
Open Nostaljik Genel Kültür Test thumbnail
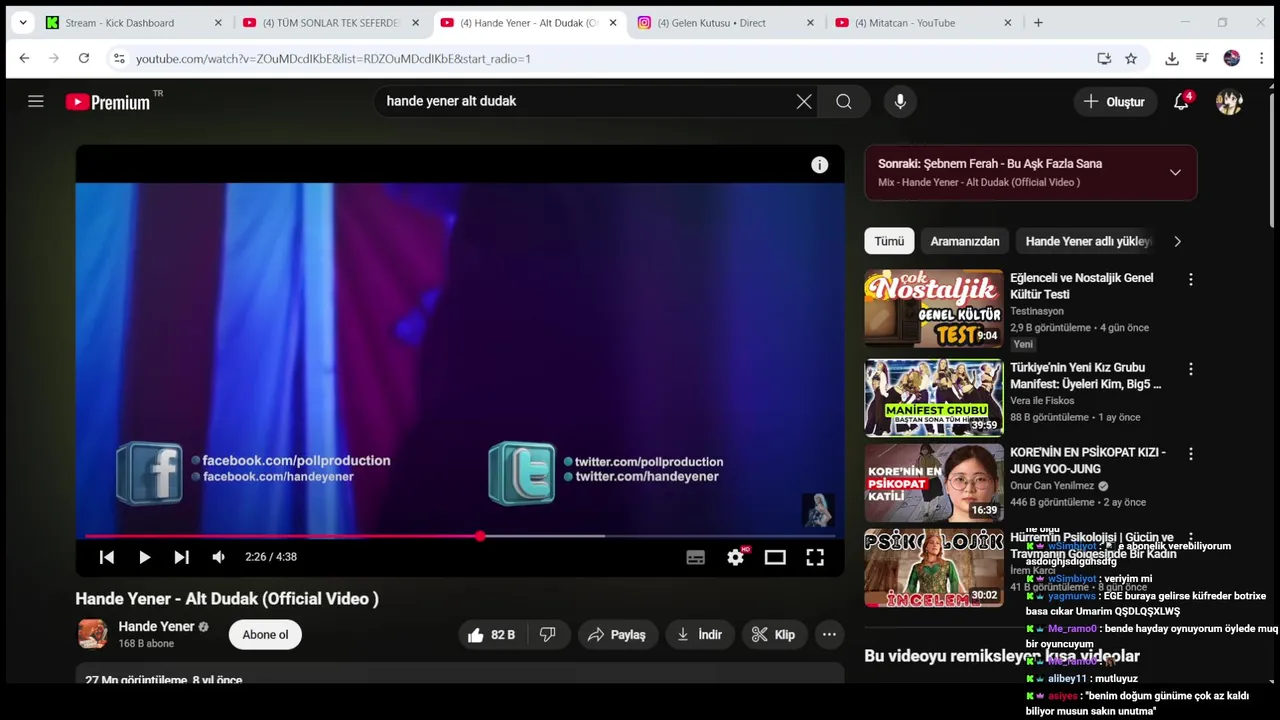[x=934, y=308]
